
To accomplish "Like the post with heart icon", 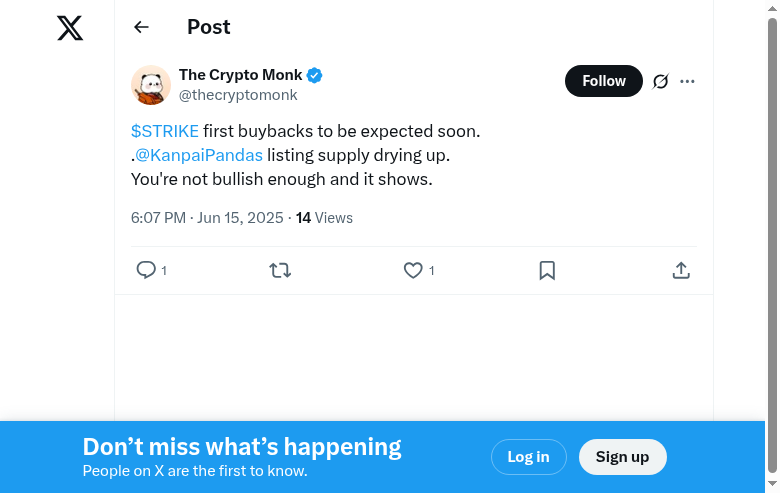I will (413, 270).
